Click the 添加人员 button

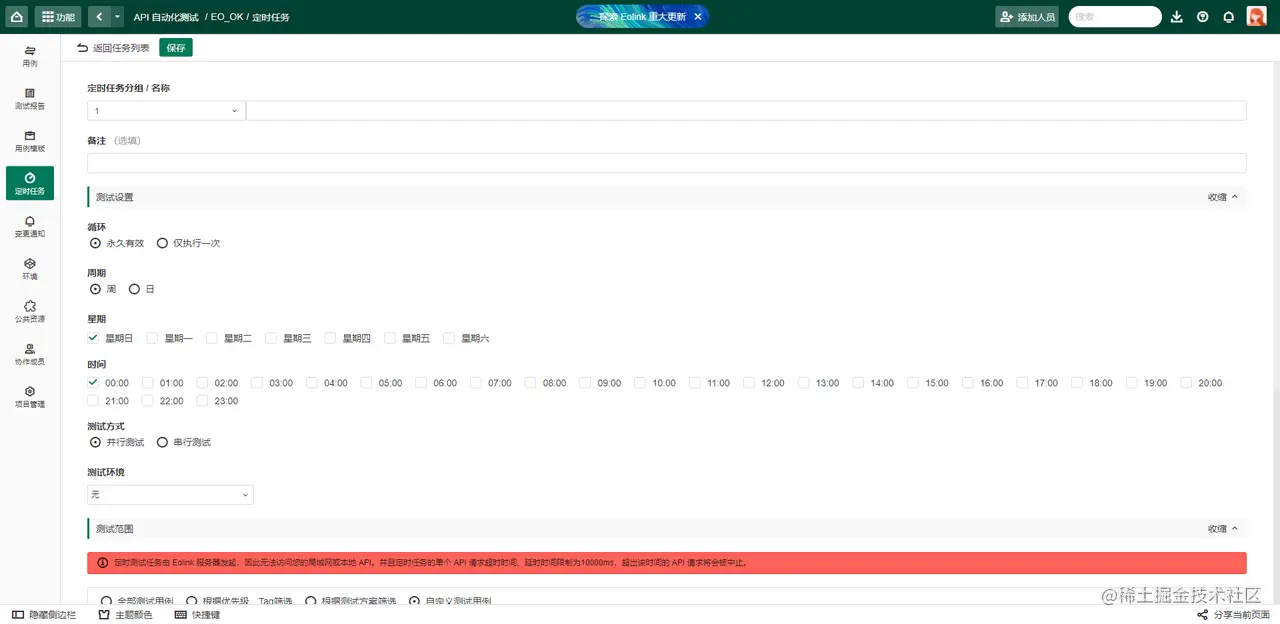point(1027,17)
